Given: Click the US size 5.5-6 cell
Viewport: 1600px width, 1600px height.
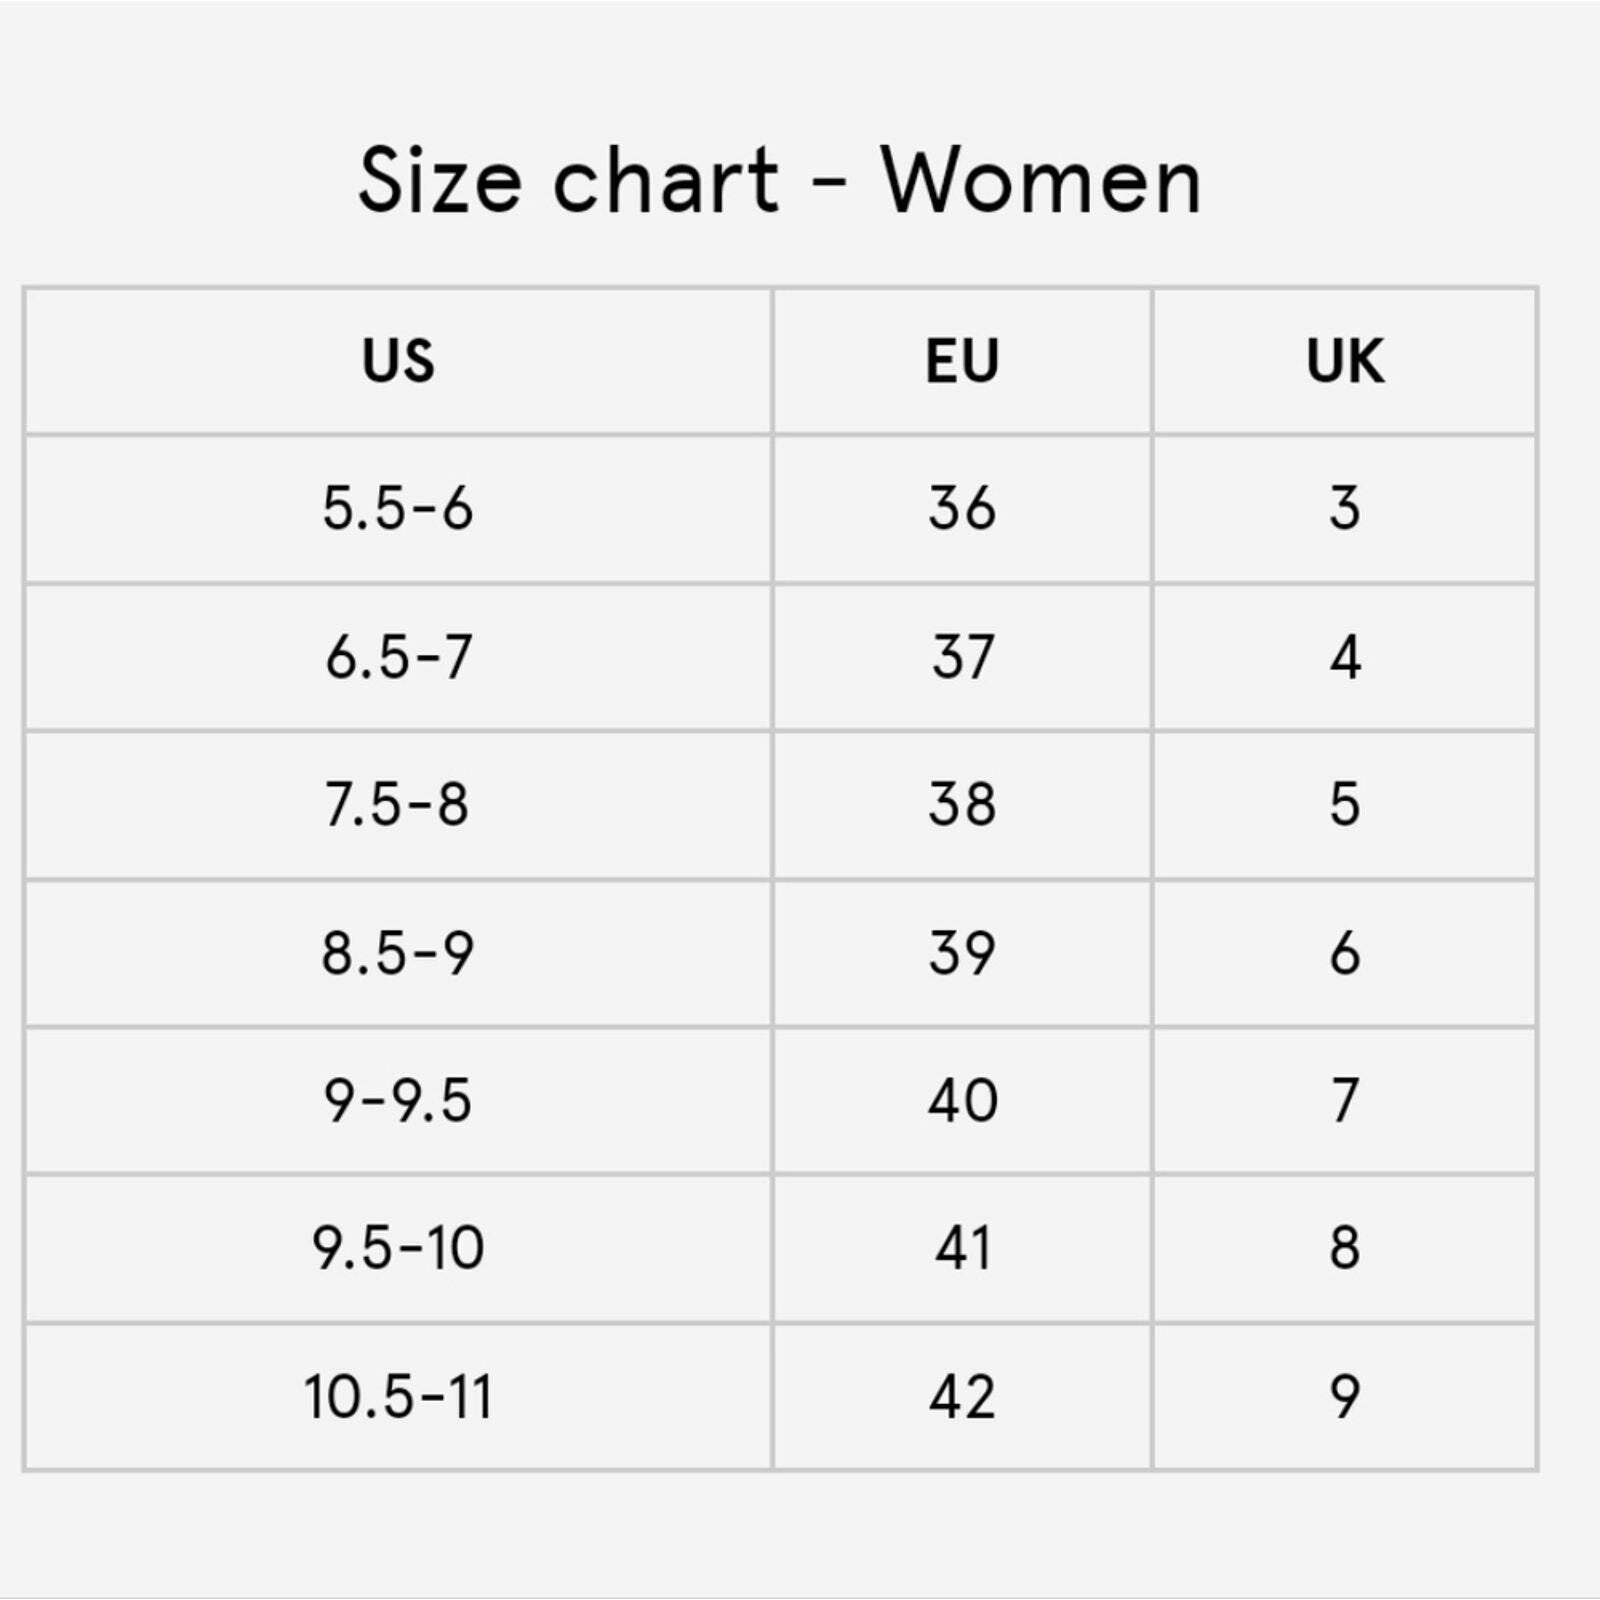Looking at the screenshot, I should tap(398, 508).
